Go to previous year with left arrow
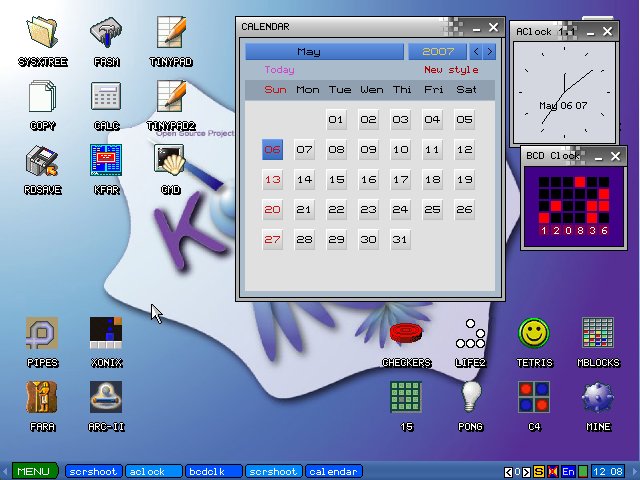This screenshot has height=480, width=640. pyautogui.click(x=476, y=51)
